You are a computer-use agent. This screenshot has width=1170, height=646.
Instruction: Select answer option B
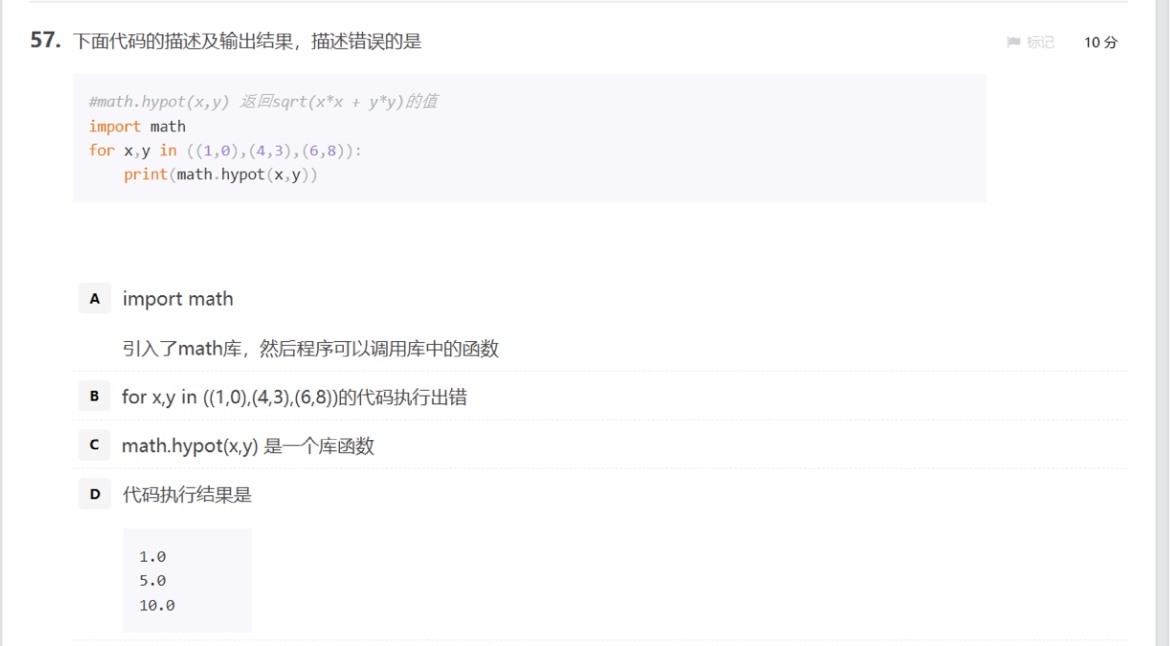click(x=95, y=396)
